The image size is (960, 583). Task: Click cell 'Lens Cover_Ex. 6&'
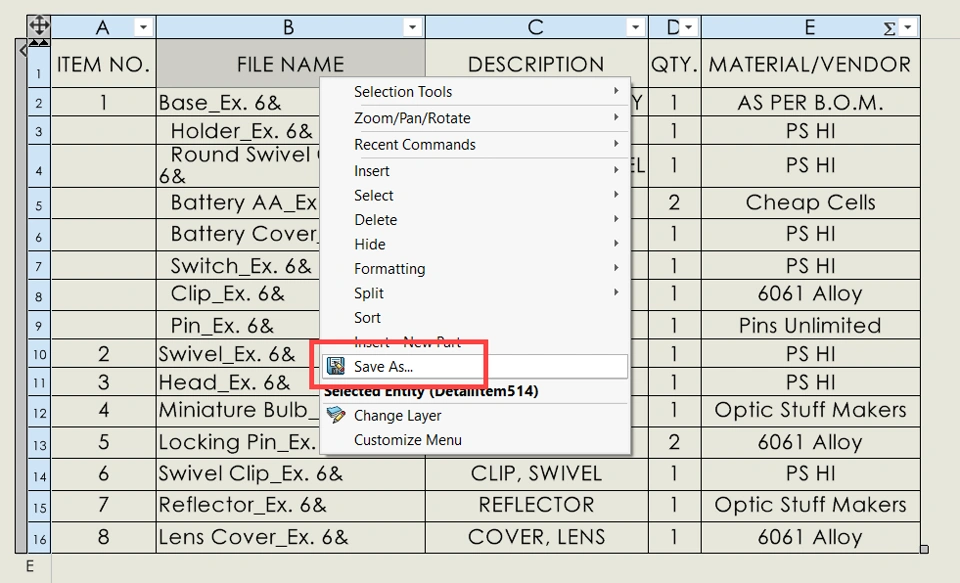[291, 537]
